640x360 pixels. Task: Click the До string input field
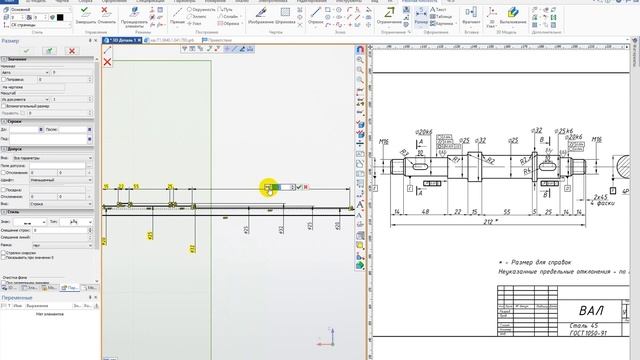(24, 129)
